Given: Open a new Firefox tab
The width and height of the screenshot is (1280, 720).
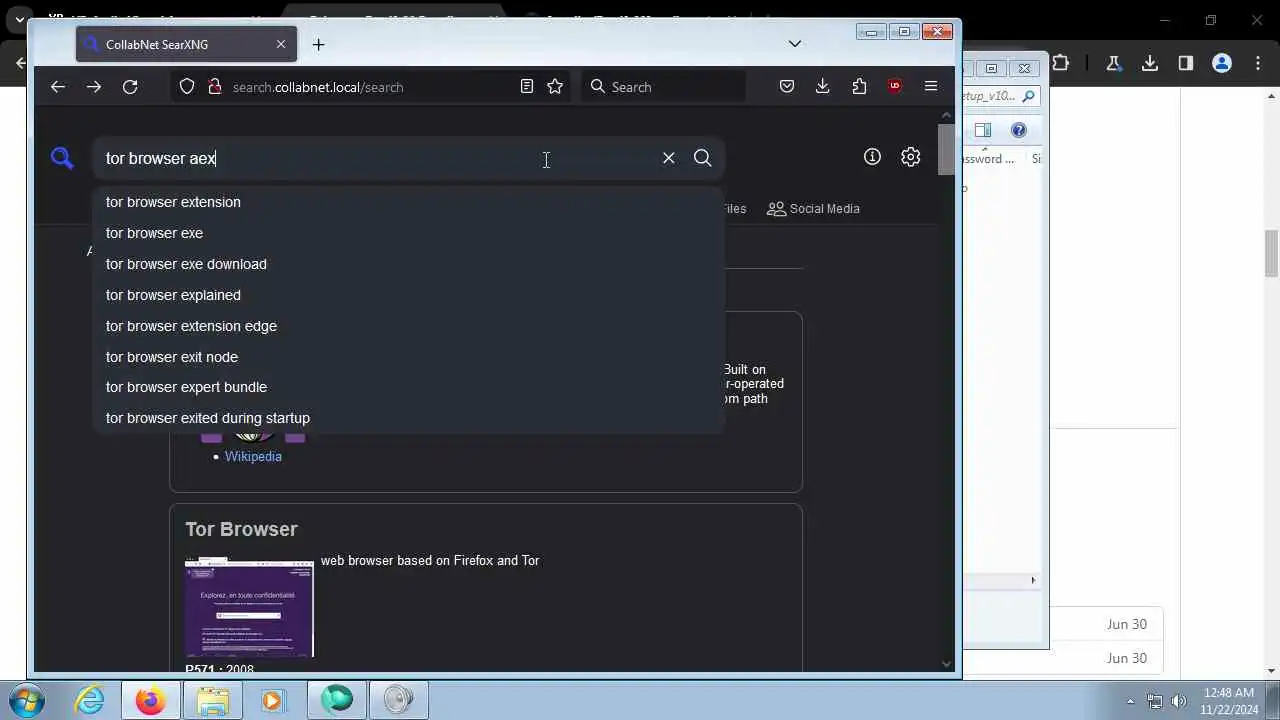Looking at the screenshot, I should coord(318,44).
